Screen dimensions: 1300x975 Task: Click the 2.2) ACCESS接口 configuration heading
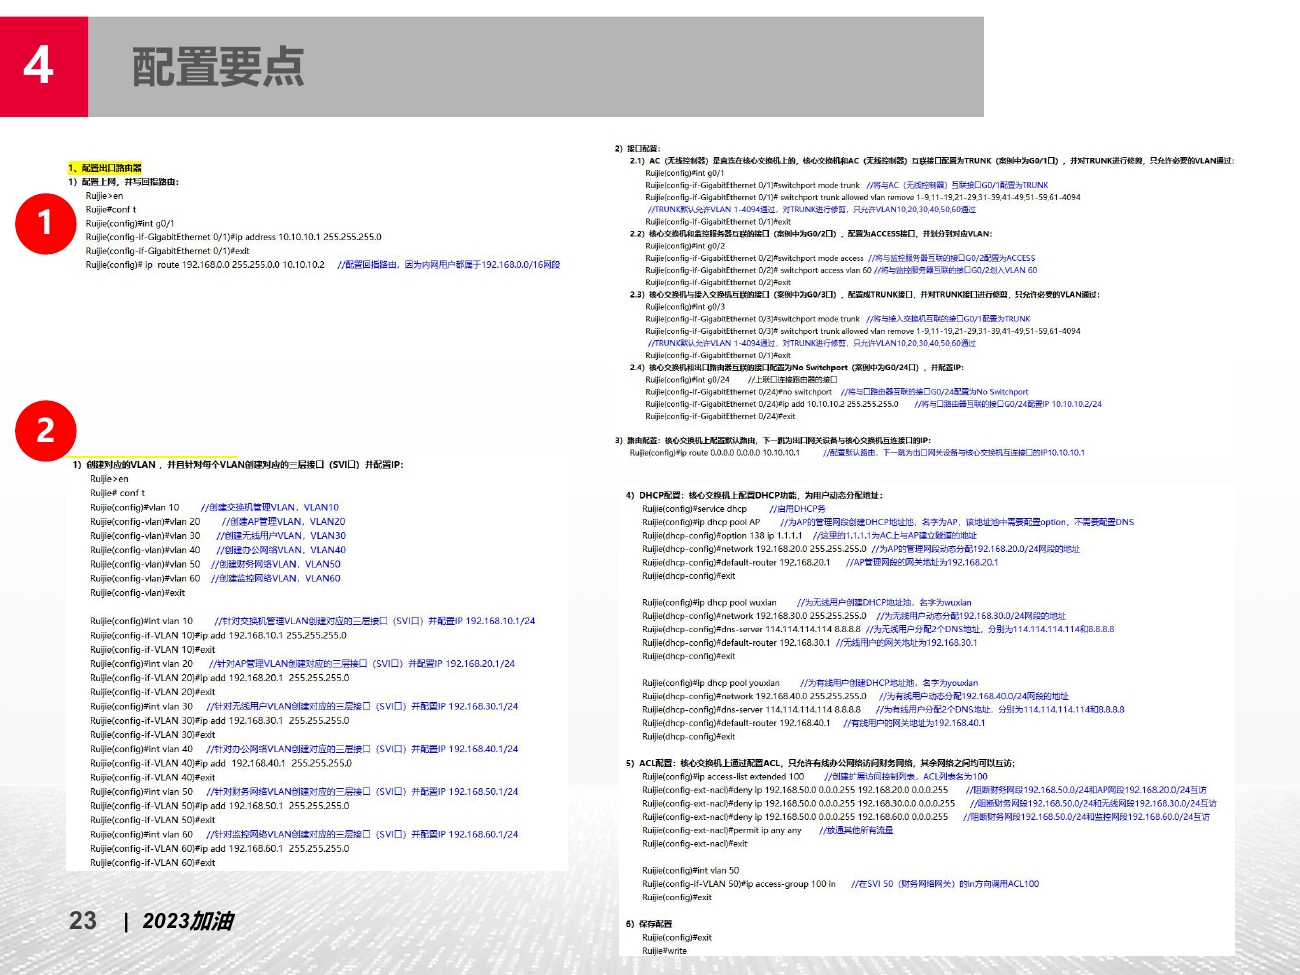[810, 234]
